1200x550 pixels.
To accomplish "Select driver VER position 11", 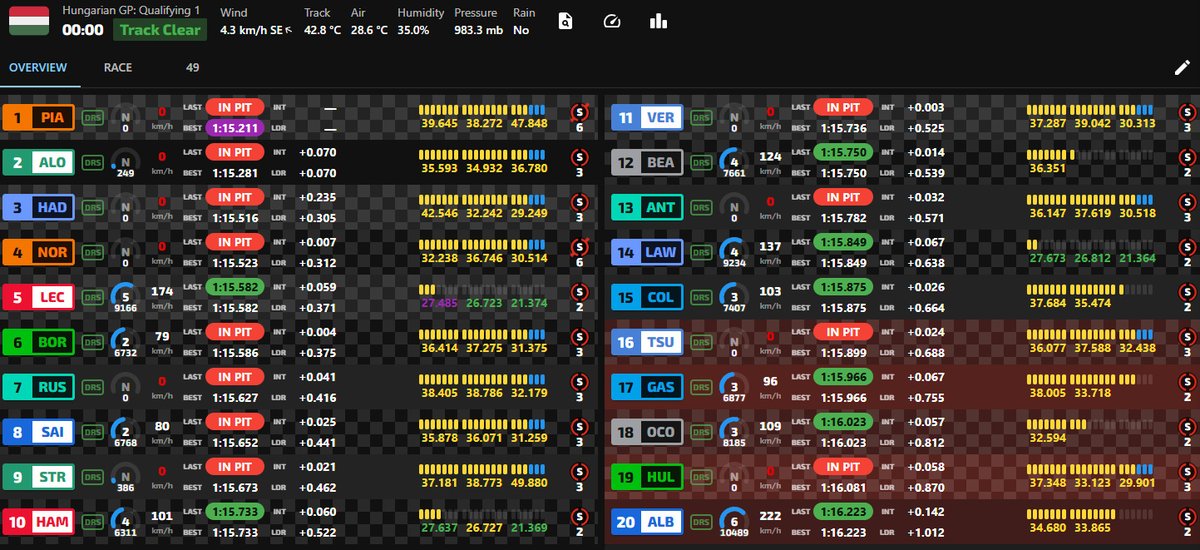I will click(646, 118).
